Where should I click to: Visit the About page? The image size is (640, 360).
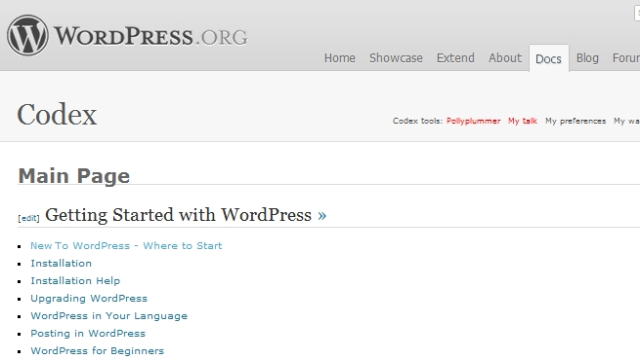[505, 58]
